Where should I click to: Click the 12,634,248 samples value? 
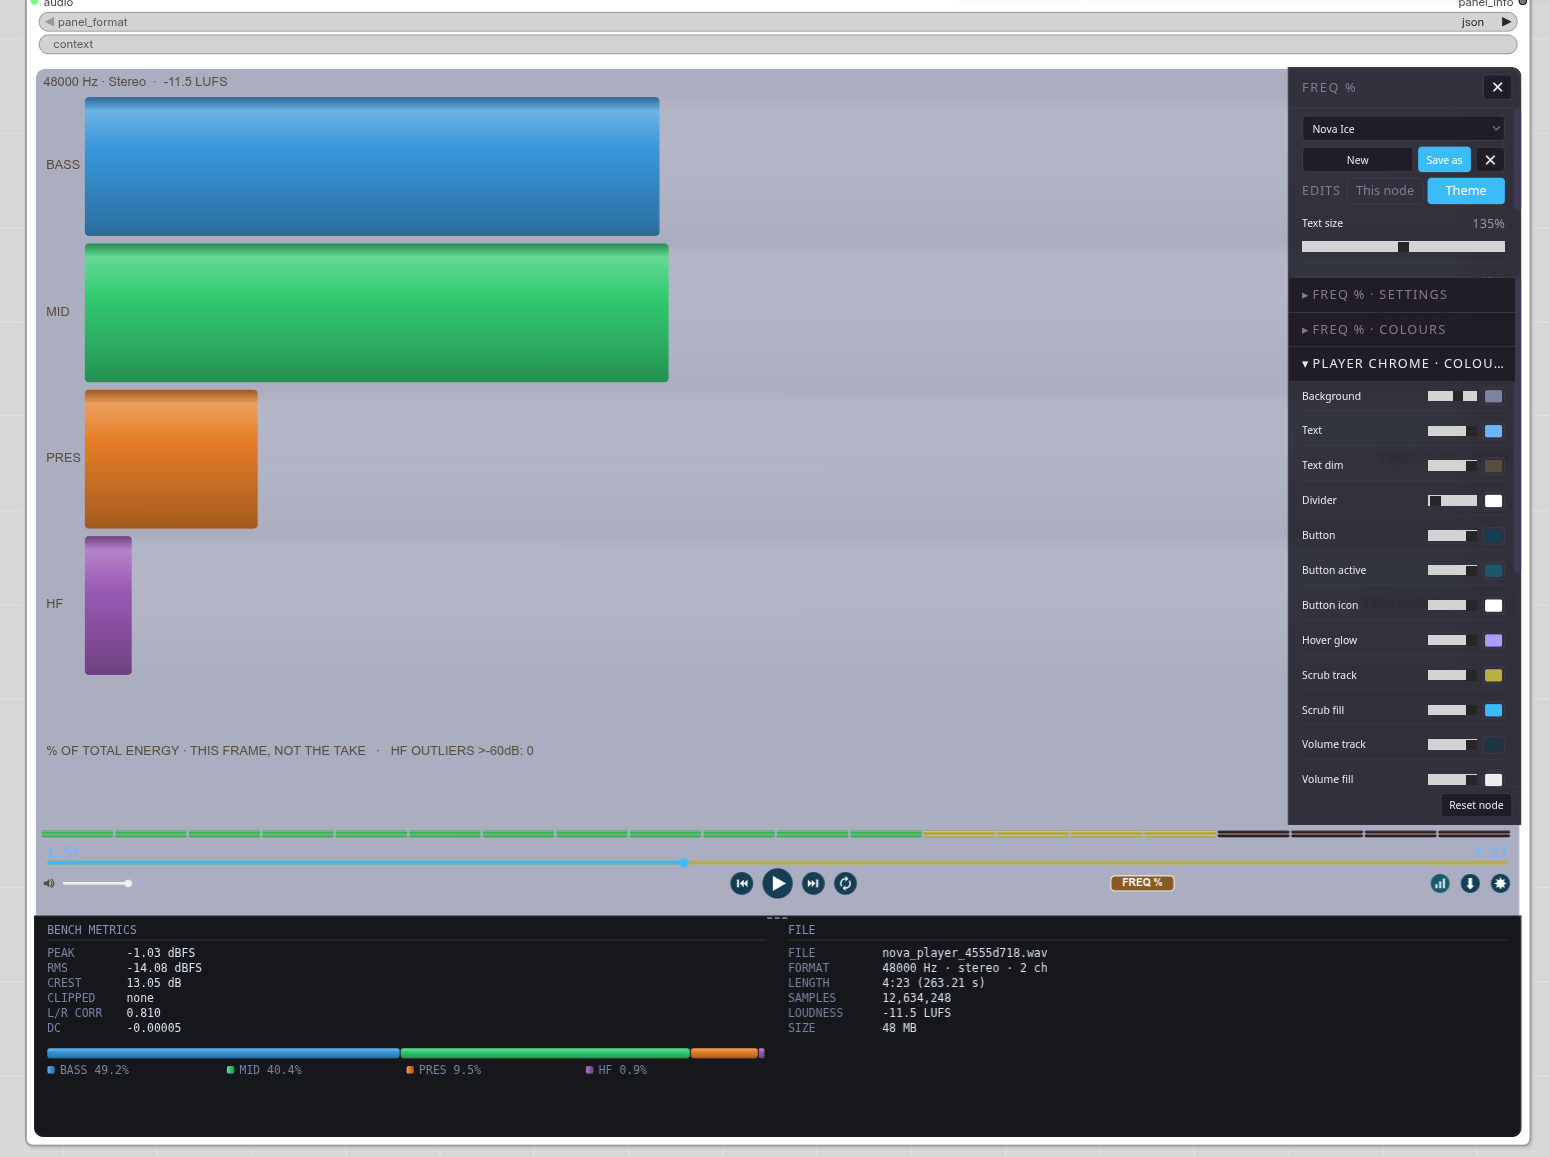916,998
